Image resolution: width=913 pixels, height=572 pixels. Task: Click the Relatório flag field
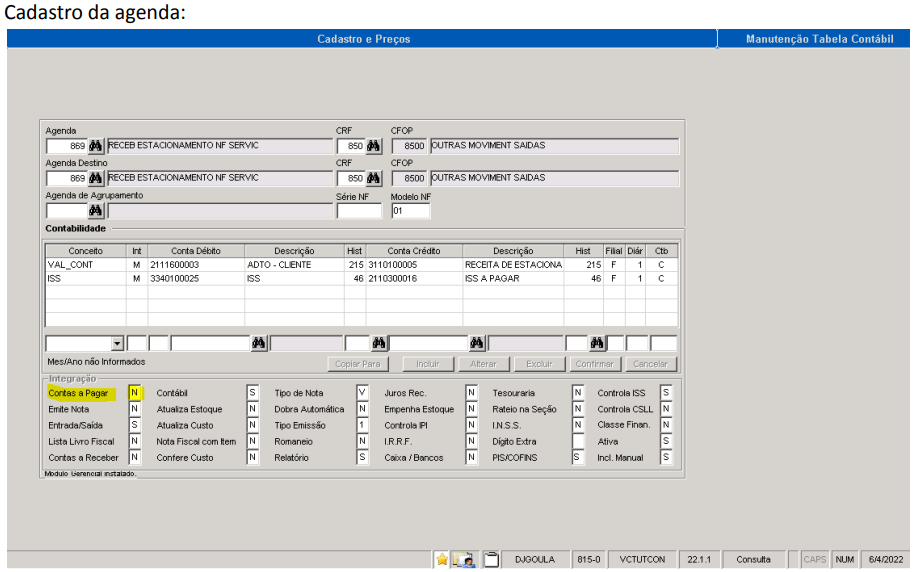(x=362, y=457)
